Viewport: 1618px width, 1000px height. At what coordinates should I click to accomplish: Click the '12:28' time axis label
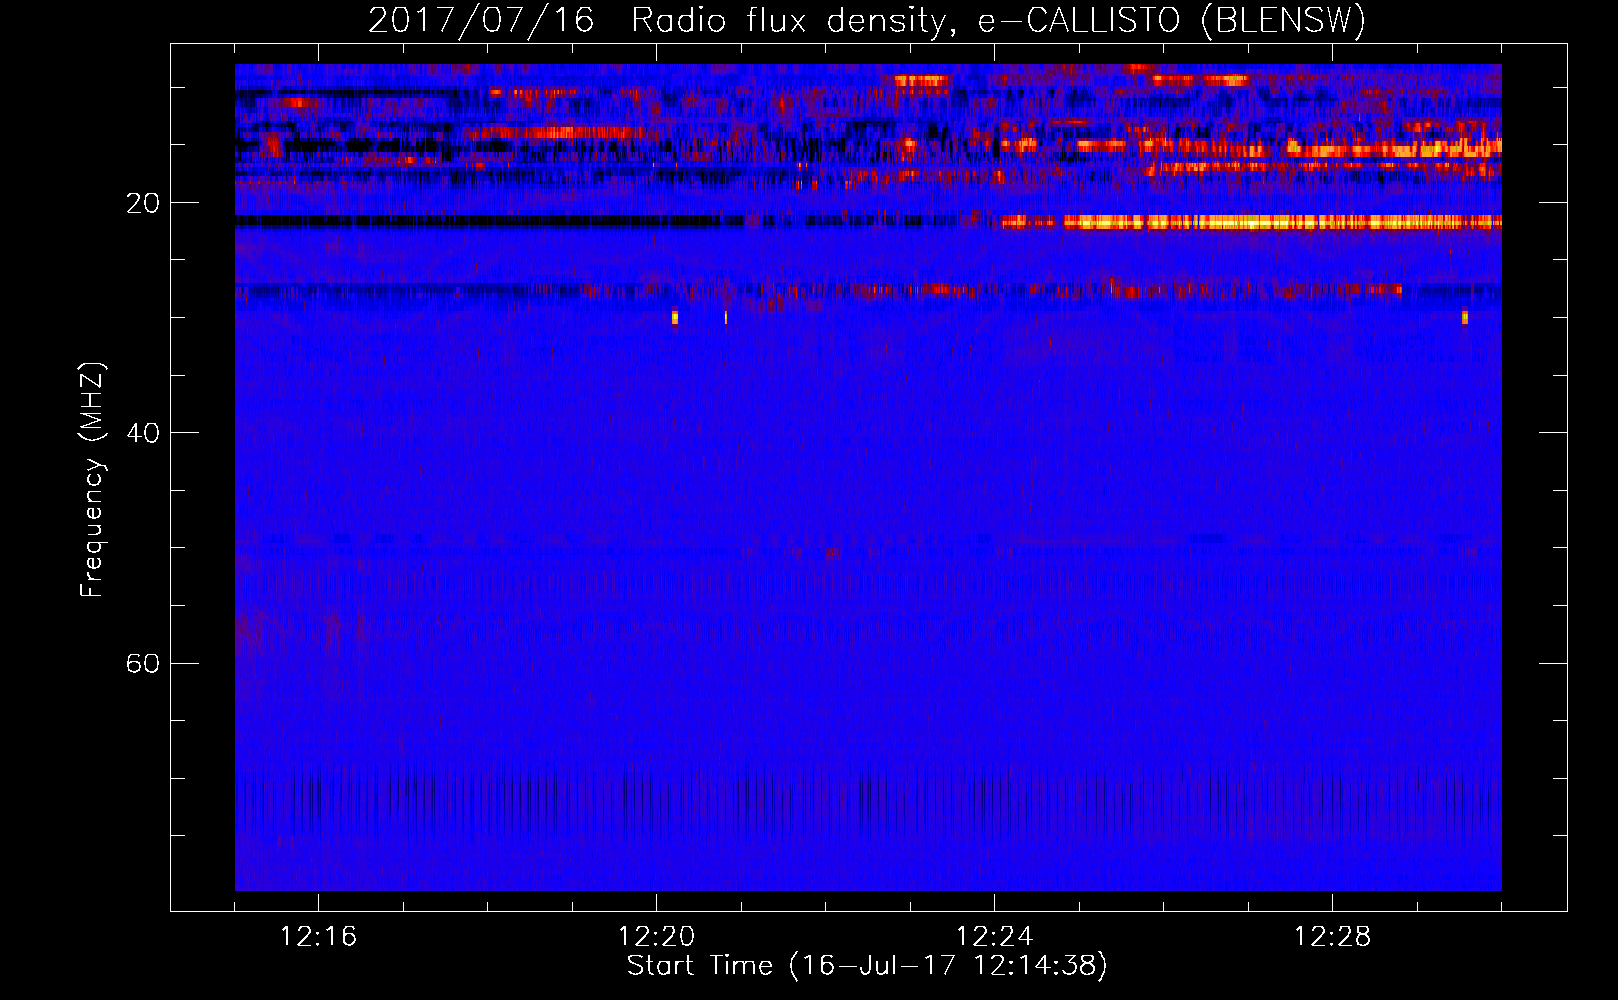tap(1332, 937)
